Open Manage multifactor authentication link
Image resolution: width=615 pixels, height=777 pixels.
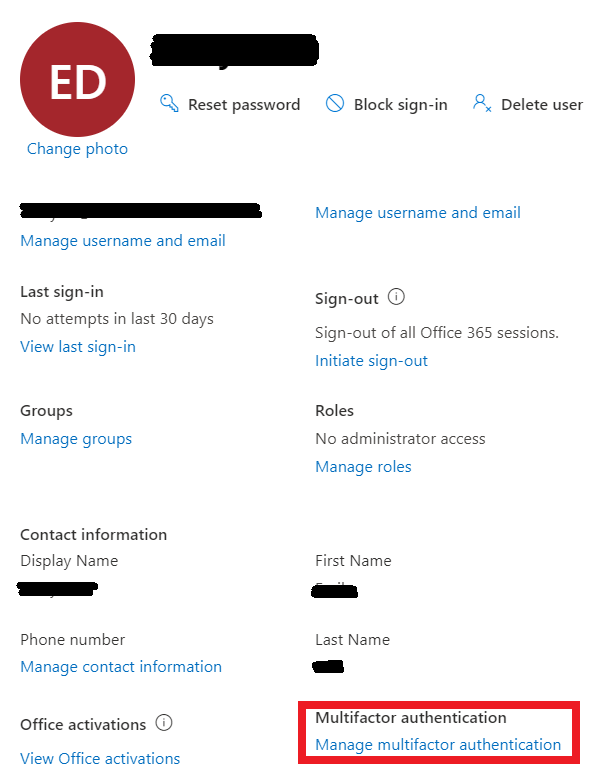438,745
